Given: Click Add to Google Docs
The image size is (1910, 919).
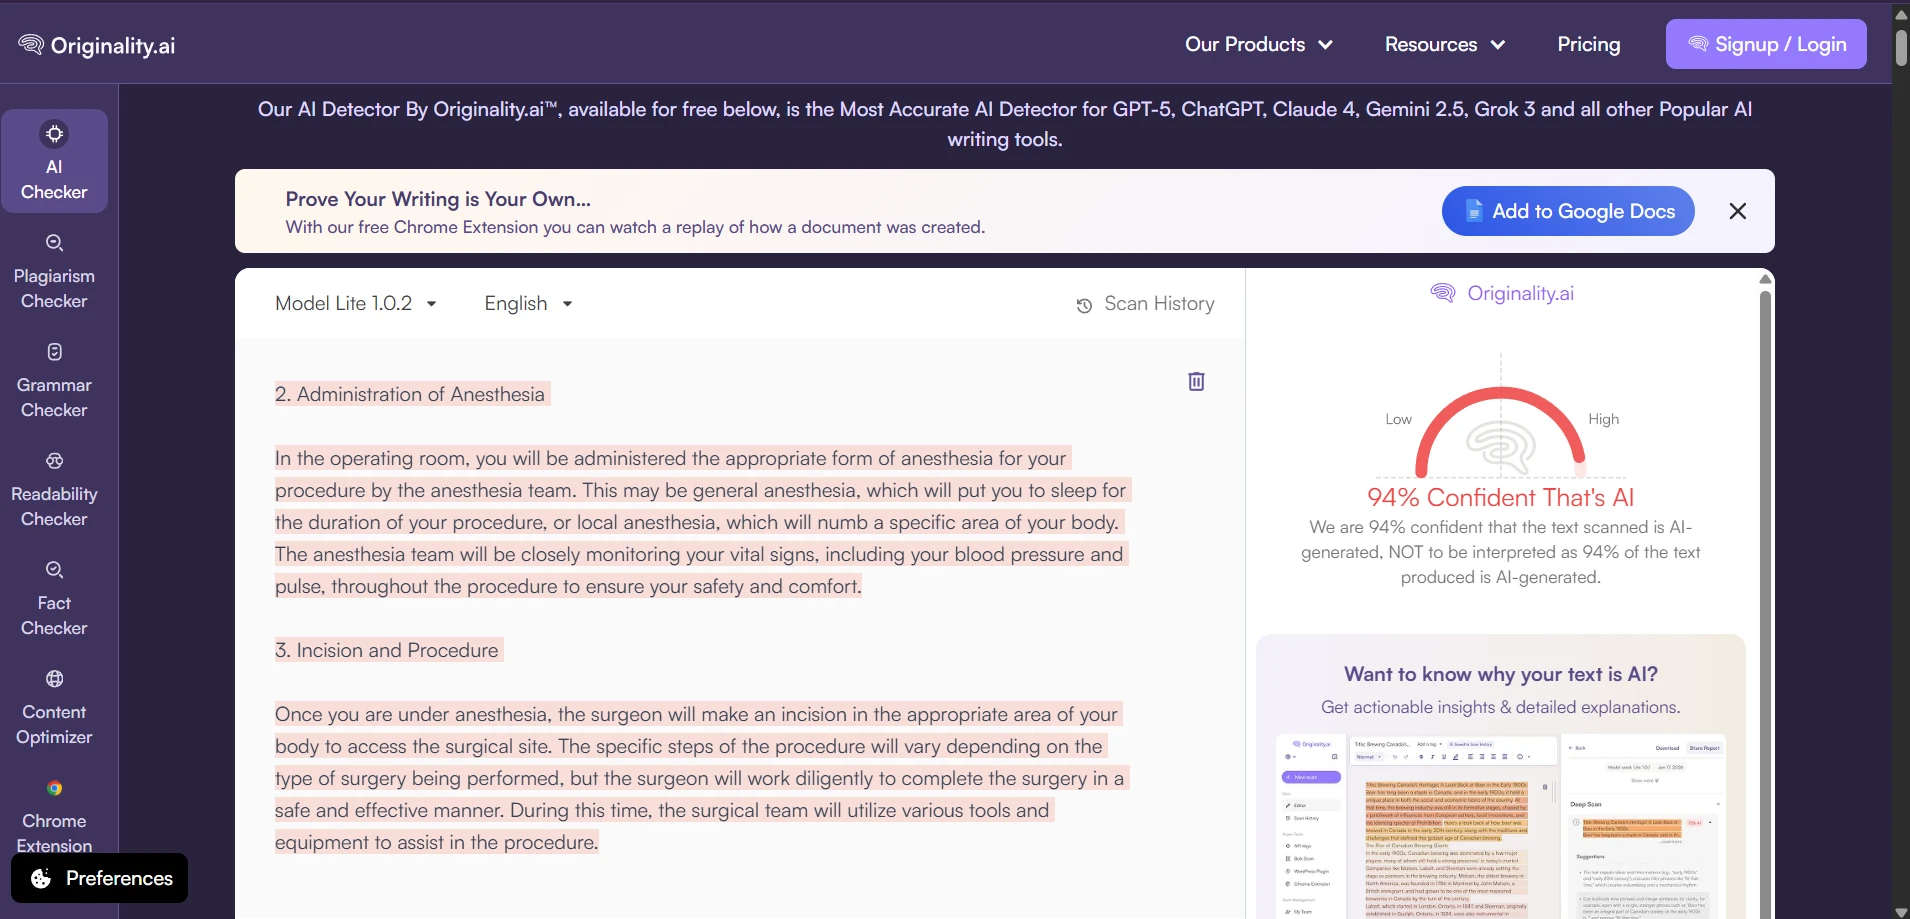Looking at the screenshot, I should click(x=1566, y=211).
